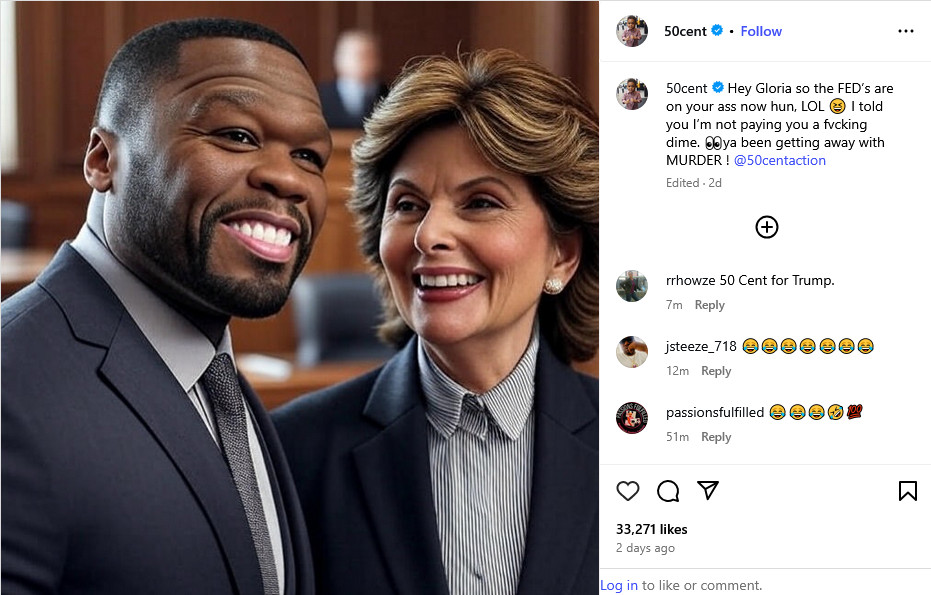Click passionsfulfilled's username

pos(715,412)
